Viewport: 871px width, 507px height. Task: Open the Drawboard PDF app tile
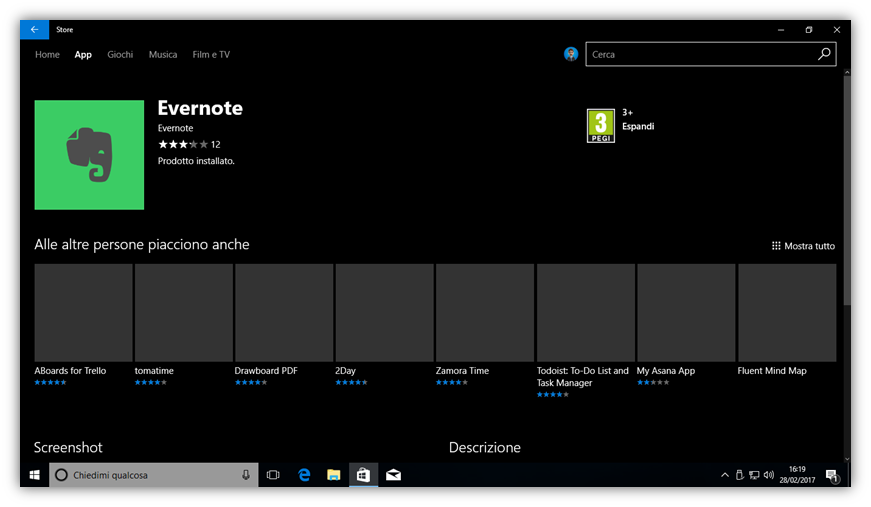click(284, 313)
